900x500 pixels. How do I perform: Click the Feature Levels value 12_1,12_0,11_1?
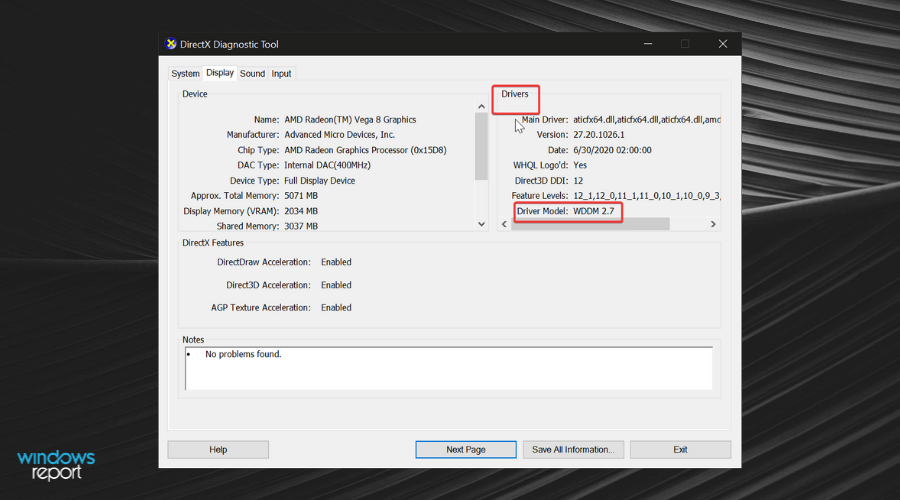[647, 195]
